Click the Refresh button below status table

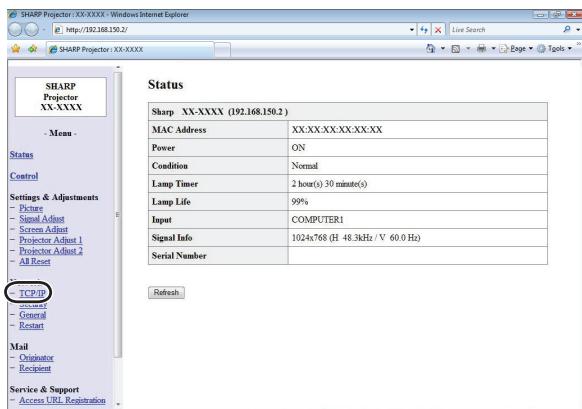(166, 292)
